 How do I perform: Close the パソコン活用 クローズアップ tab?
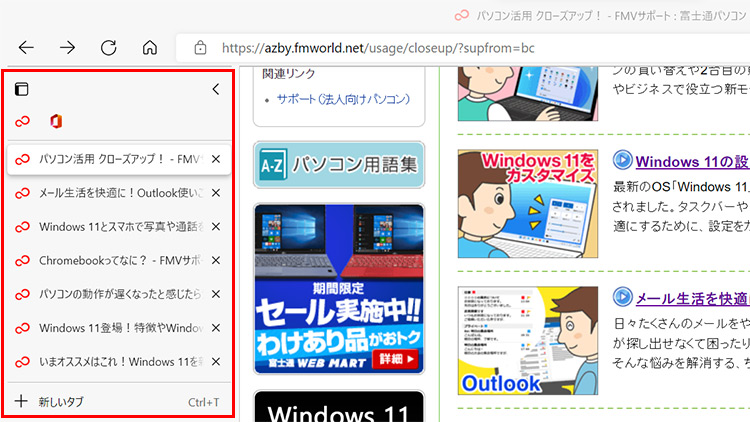click(215, 159)
